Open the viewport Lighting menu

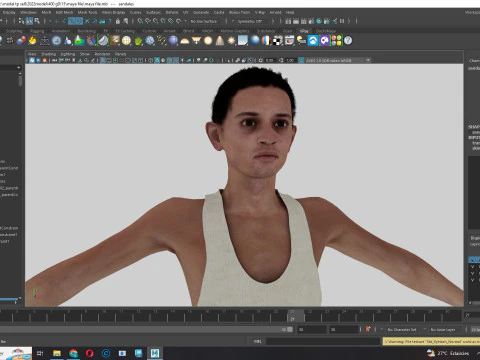[68, 54]
